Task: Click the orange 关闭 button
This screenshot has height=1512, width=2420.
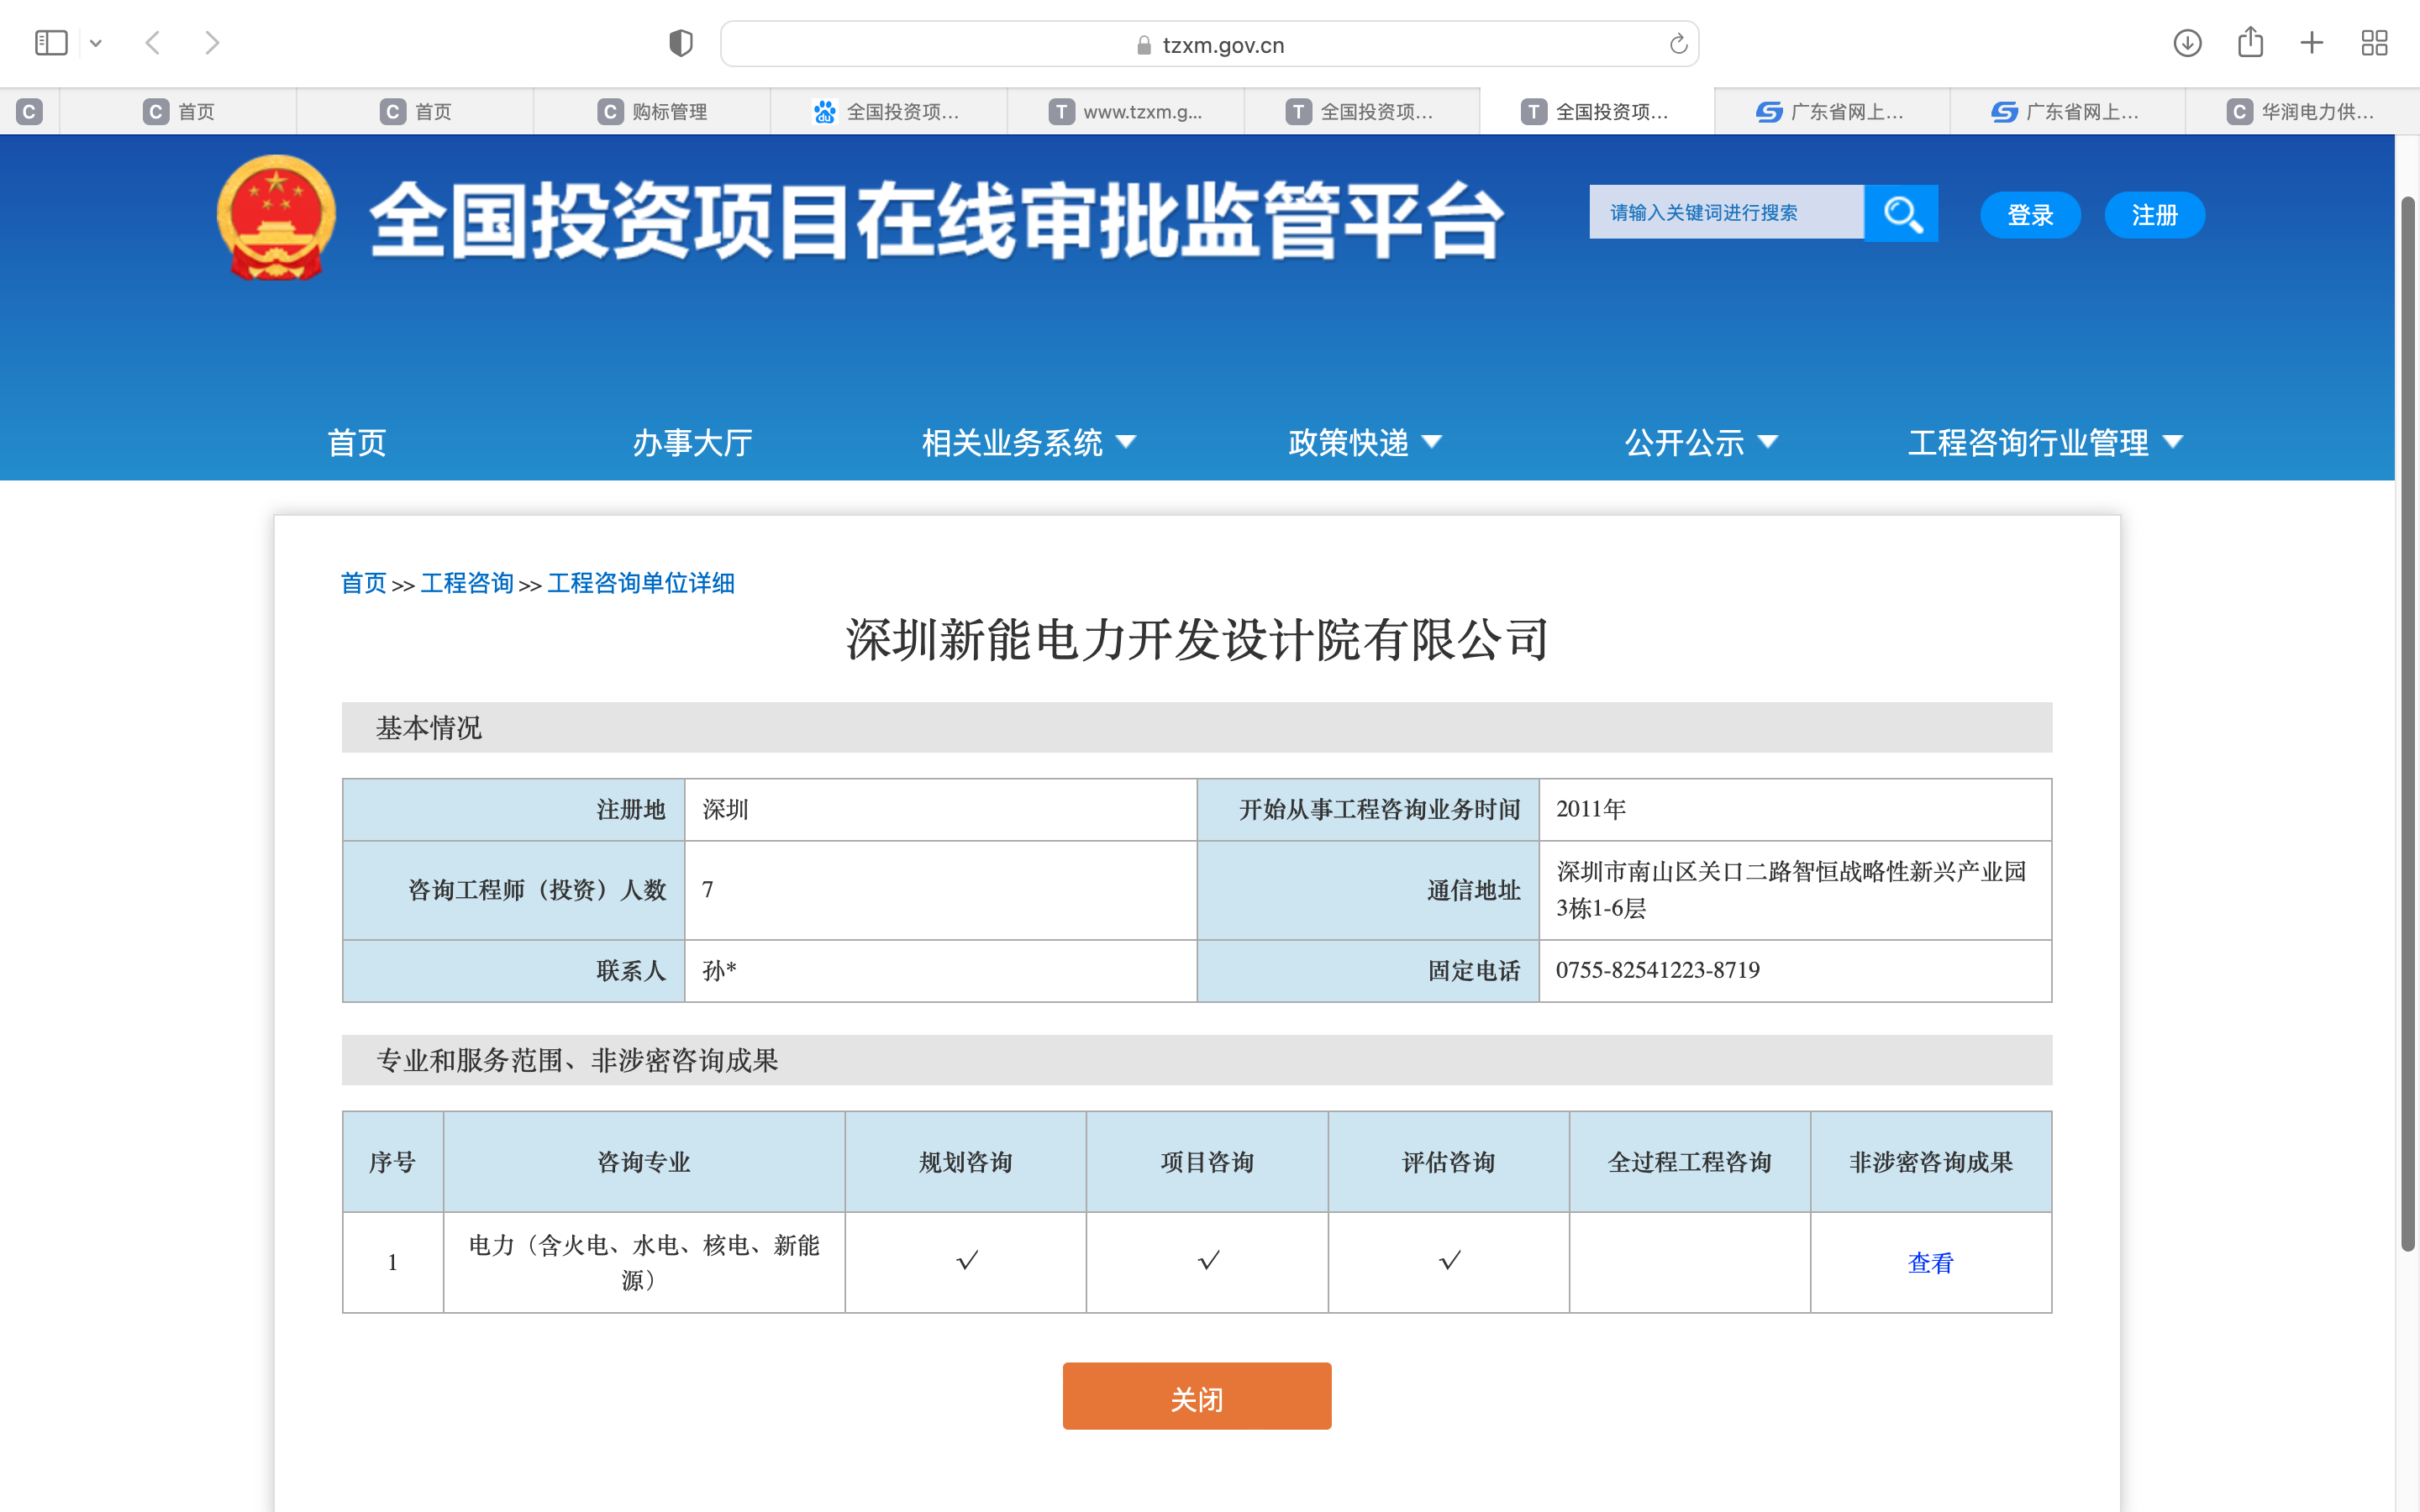Action: click(1196, 1396)
